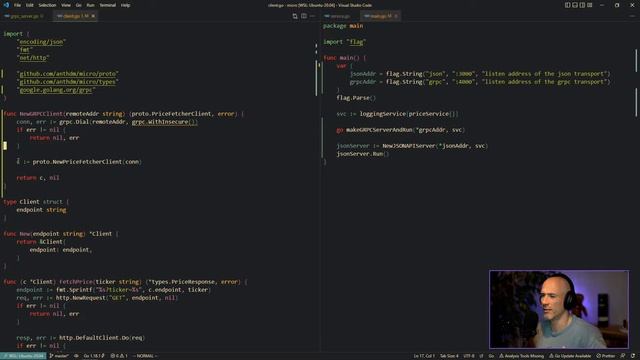Click the Analysis Tools Missing warning
Image resolution: width=640 pixels, height=360 pixels.
522,356
